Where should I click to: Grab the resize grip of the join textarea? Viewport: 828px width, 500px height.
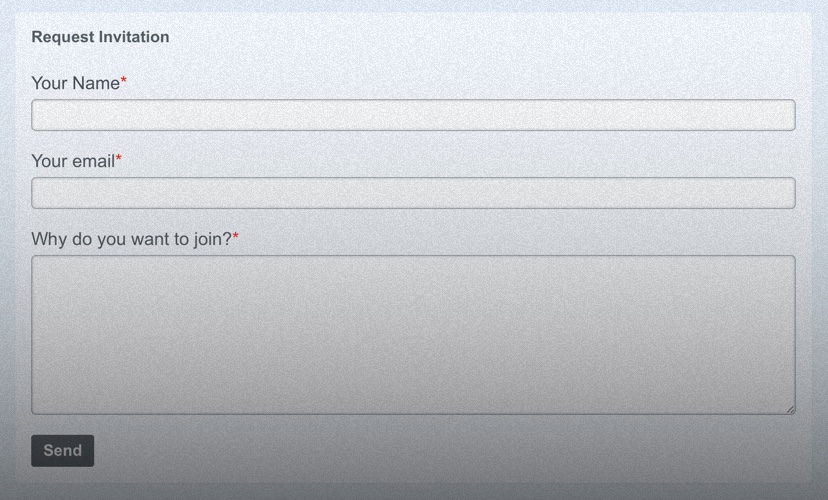click(x=790, y=409)
